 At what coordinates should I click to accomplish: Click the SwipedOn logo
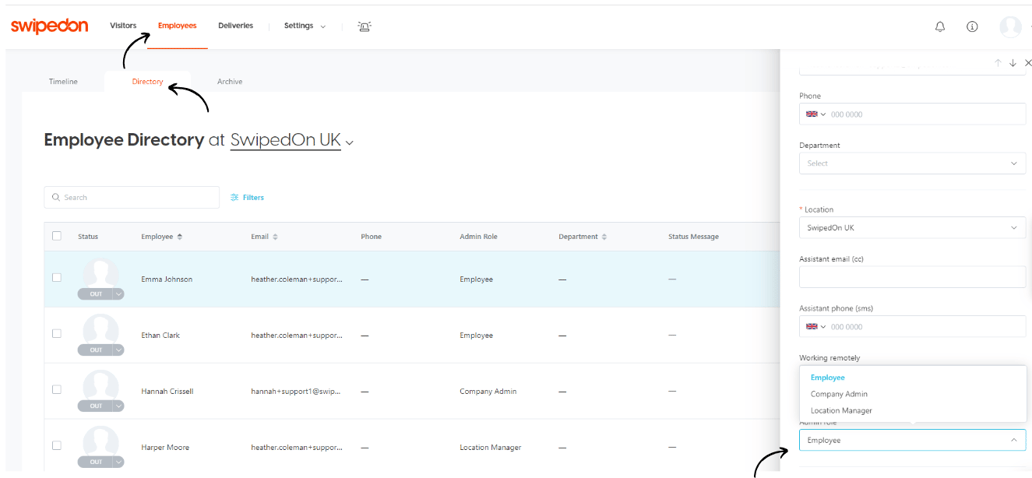[48, 26]
